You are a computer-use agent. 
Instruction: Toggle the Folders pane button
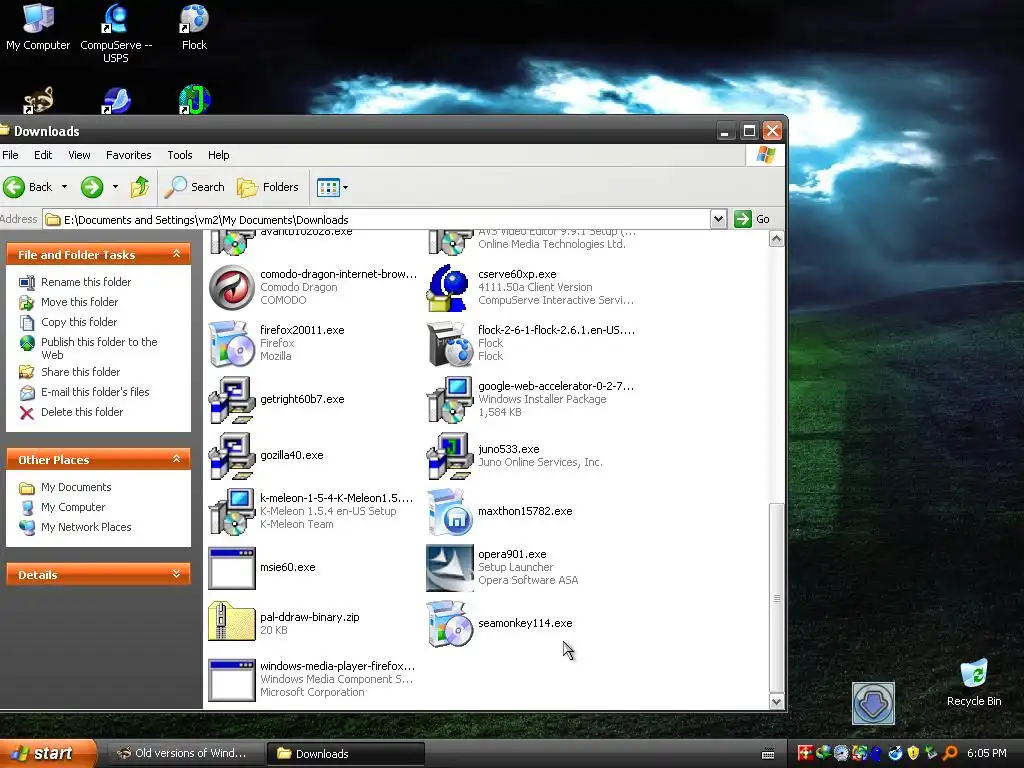click(x=268, y=187)
